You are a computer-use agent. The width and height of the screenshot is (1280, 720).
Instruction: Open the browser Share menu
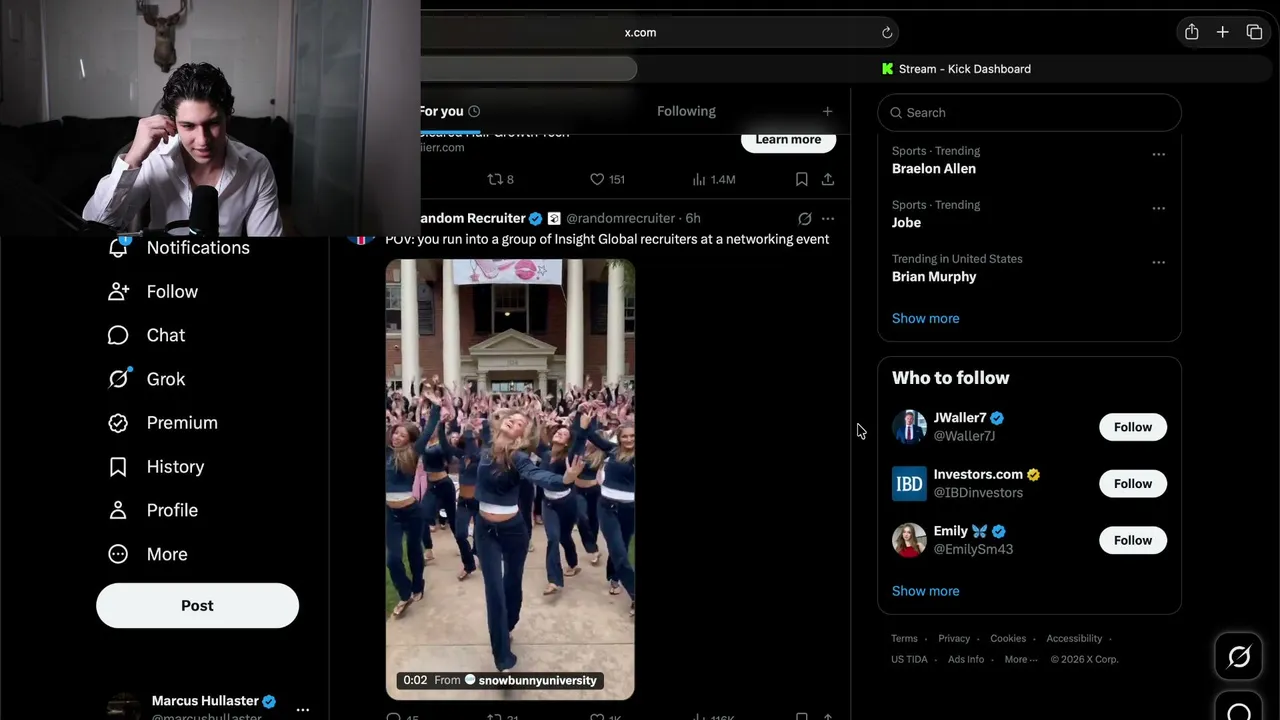pyautogui.click(x=1192, y=33)
